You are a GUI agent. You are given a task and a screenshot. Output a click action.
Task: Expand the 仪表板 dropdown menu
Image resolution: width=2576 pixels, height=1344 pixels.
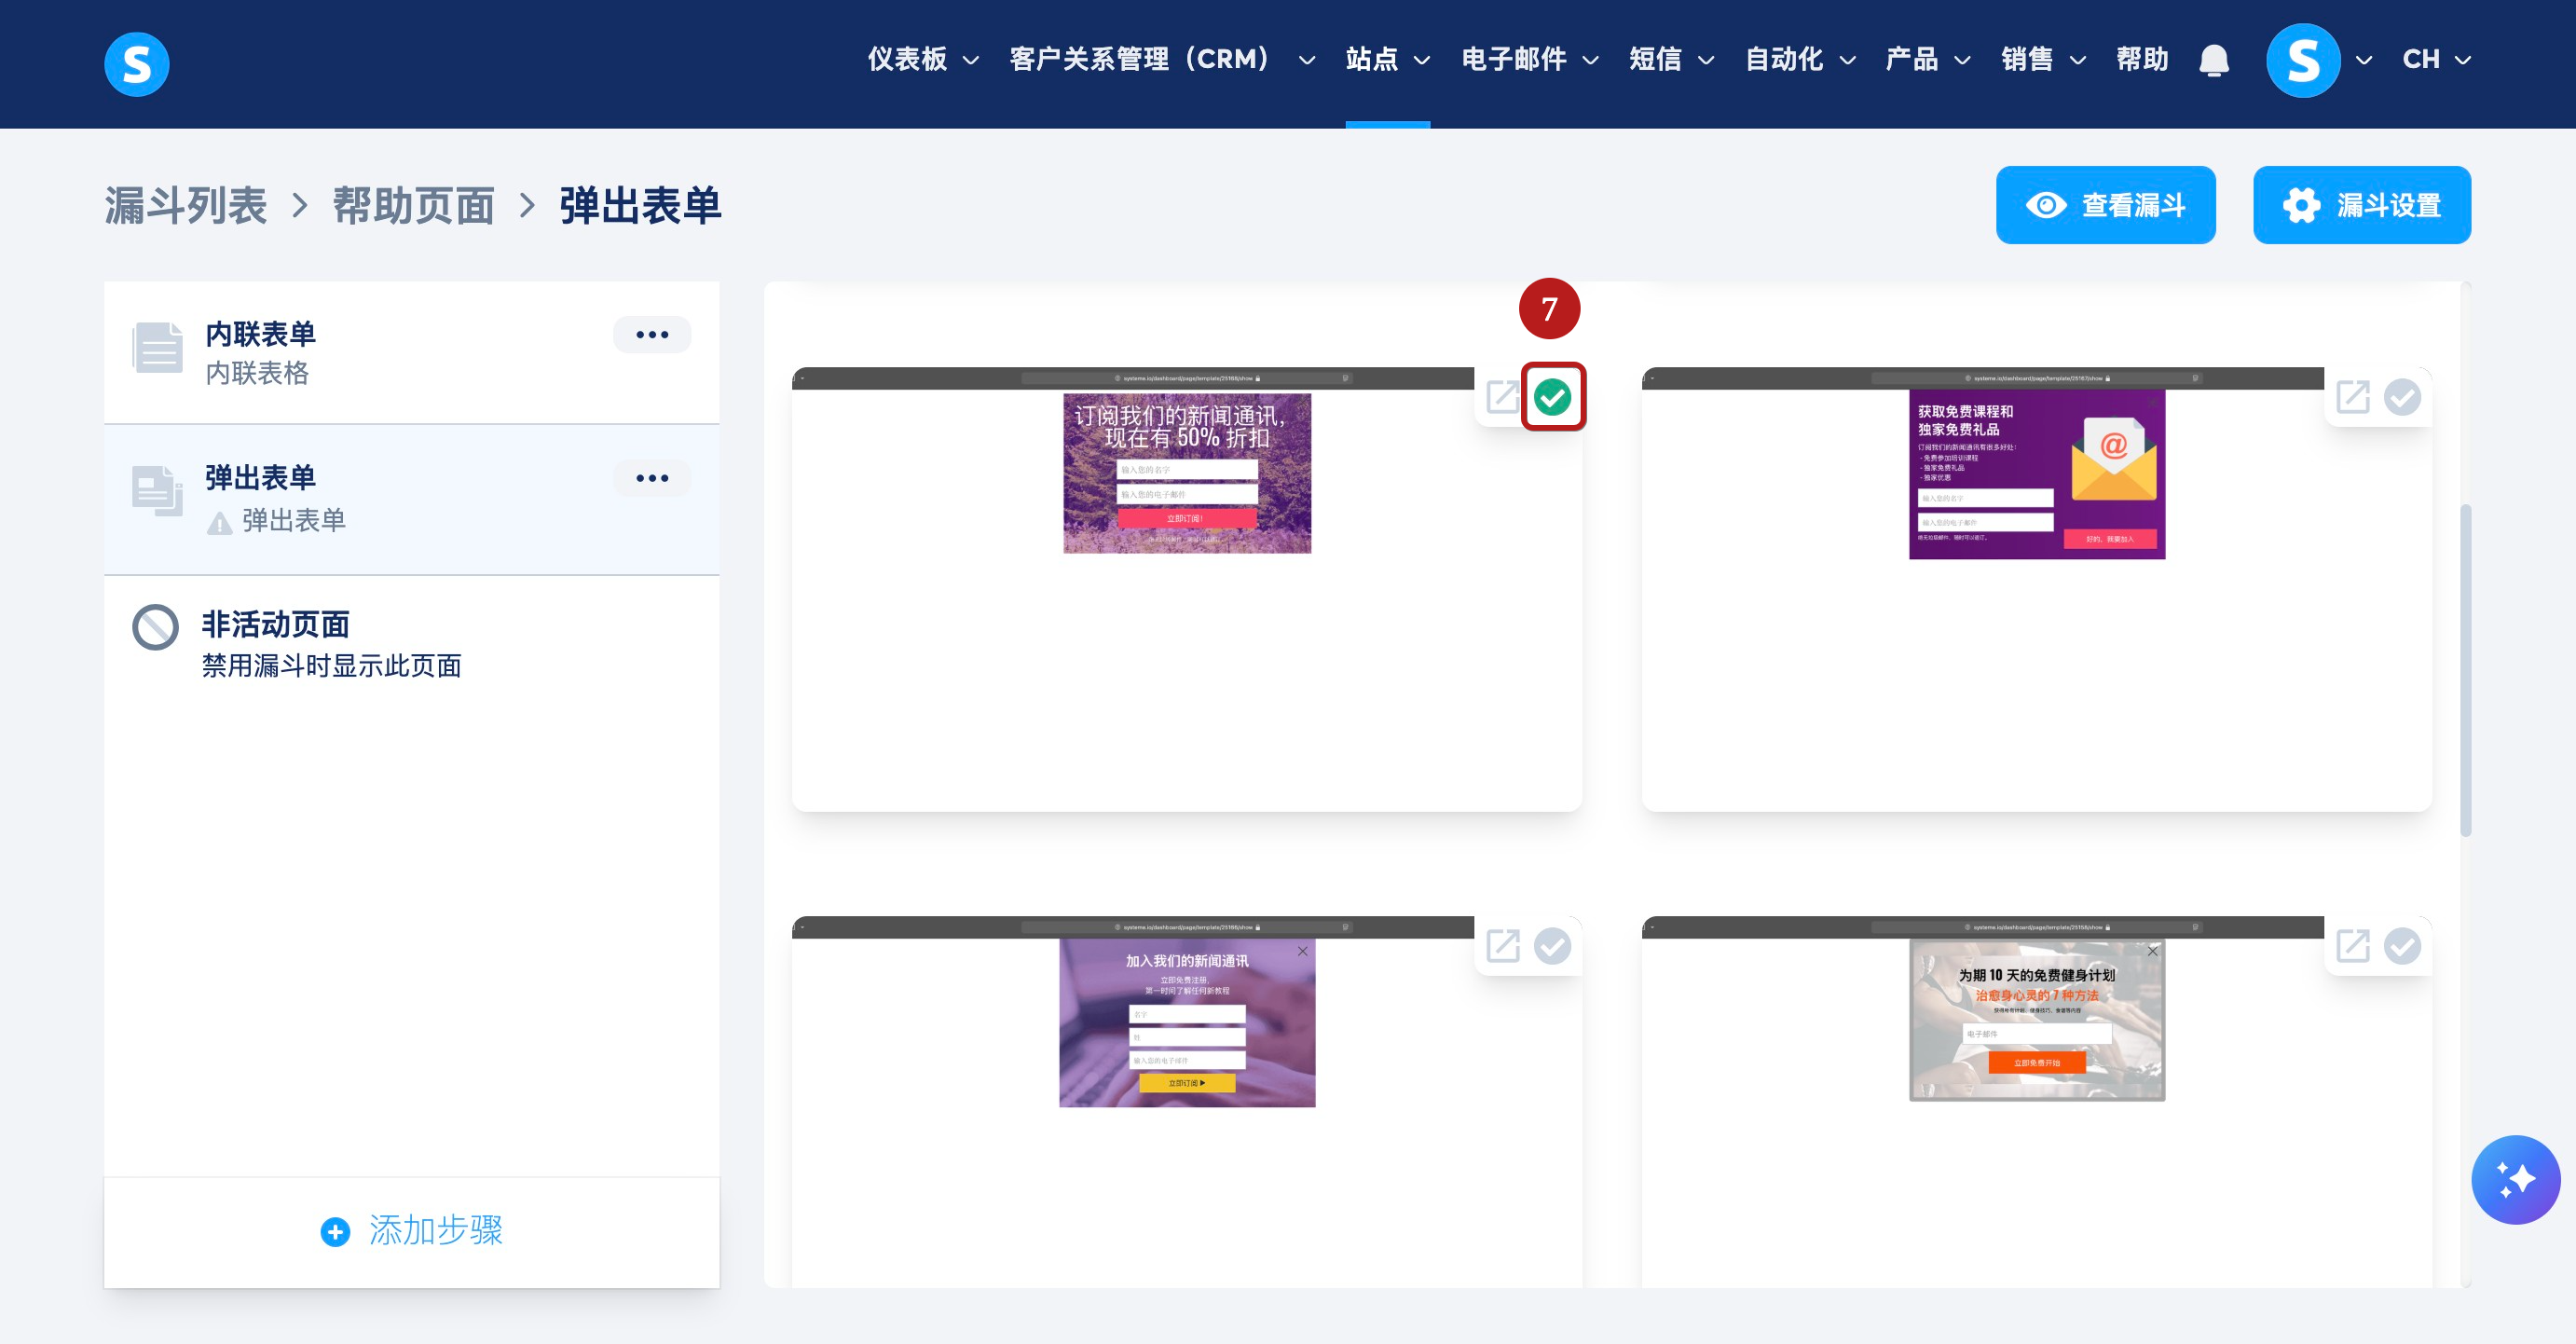pos(922,60)
